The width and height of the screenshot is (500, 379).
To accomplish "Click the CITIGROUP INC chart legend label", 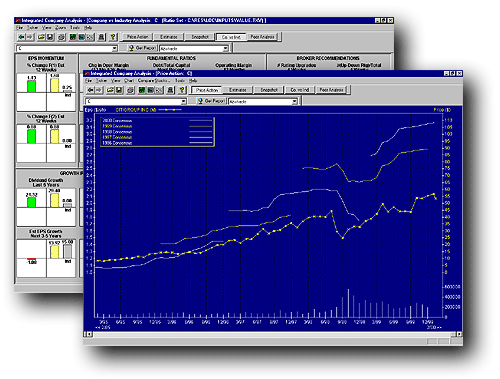I will click(136, 110).
